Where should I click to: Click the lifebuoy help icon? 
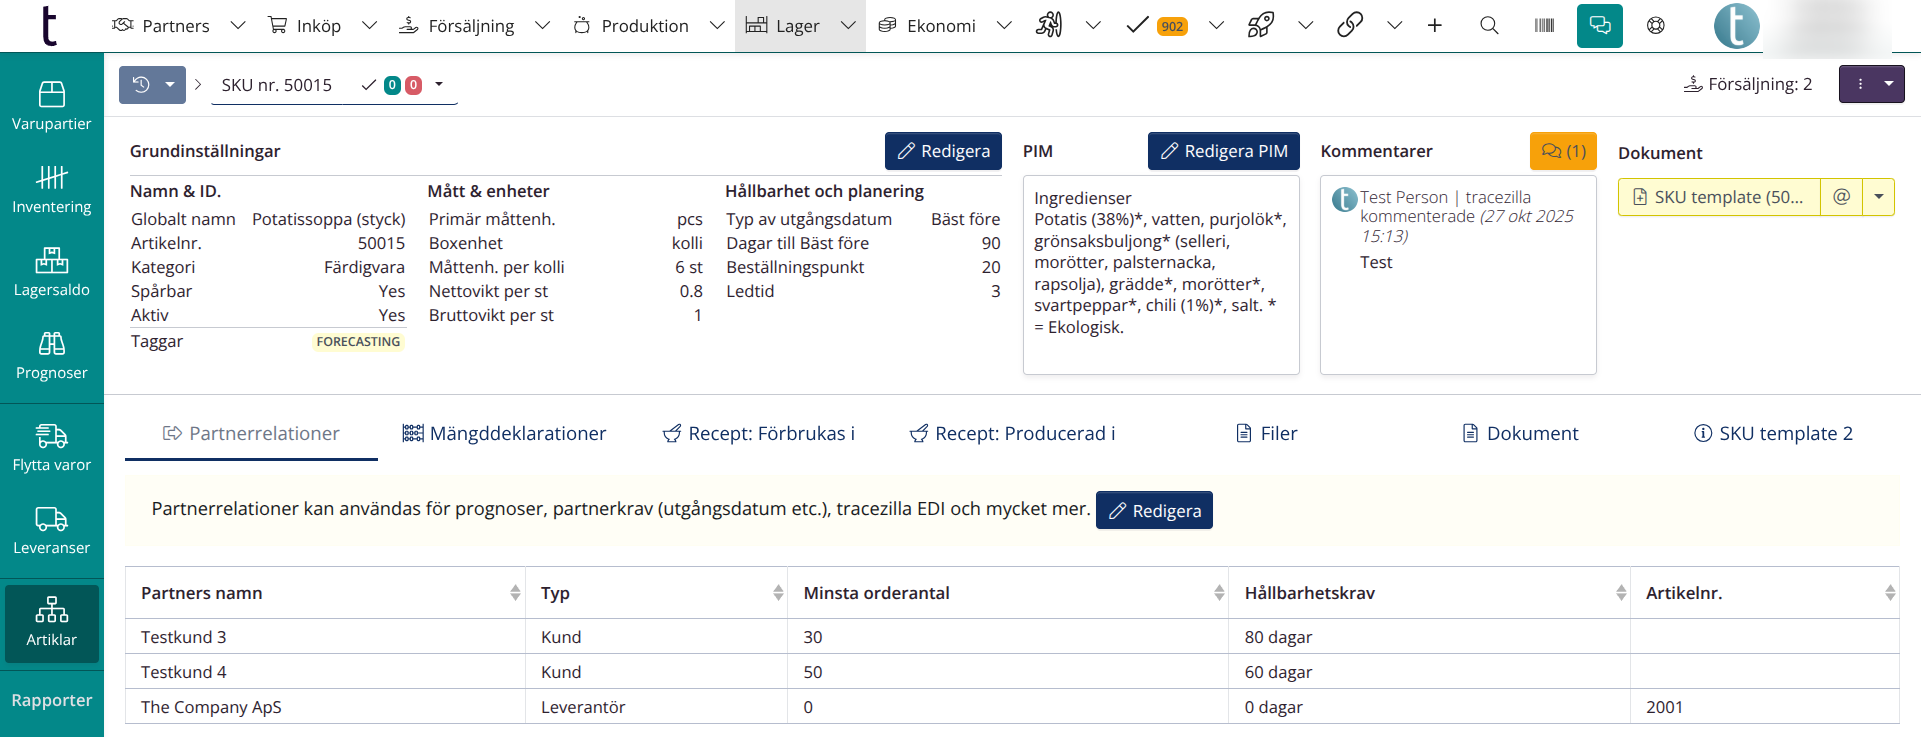click(x=1656, y=26)
